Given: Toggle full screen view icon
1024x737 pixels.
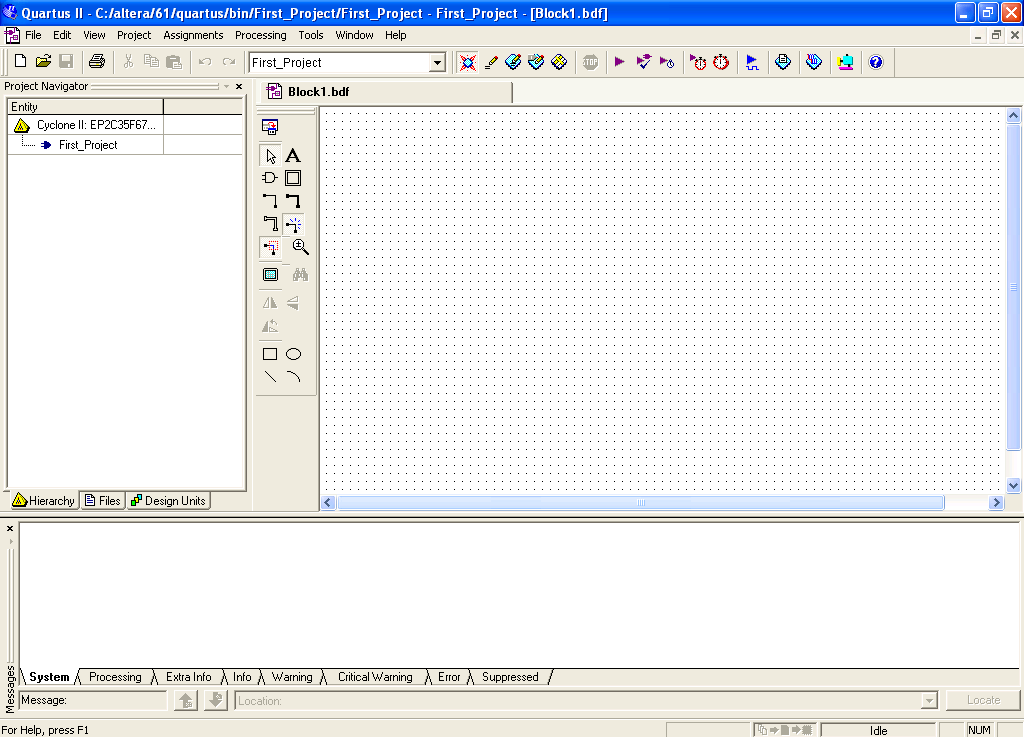Looking at the screenshot, I should point(270,275).
